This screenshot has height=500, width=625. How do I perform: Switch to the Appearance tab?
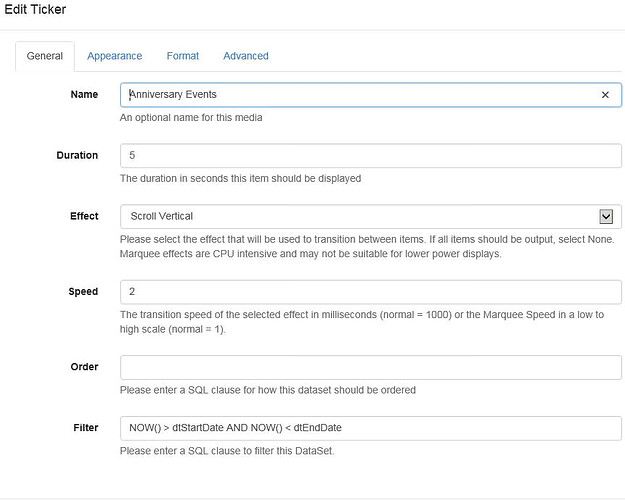[114, 56]
